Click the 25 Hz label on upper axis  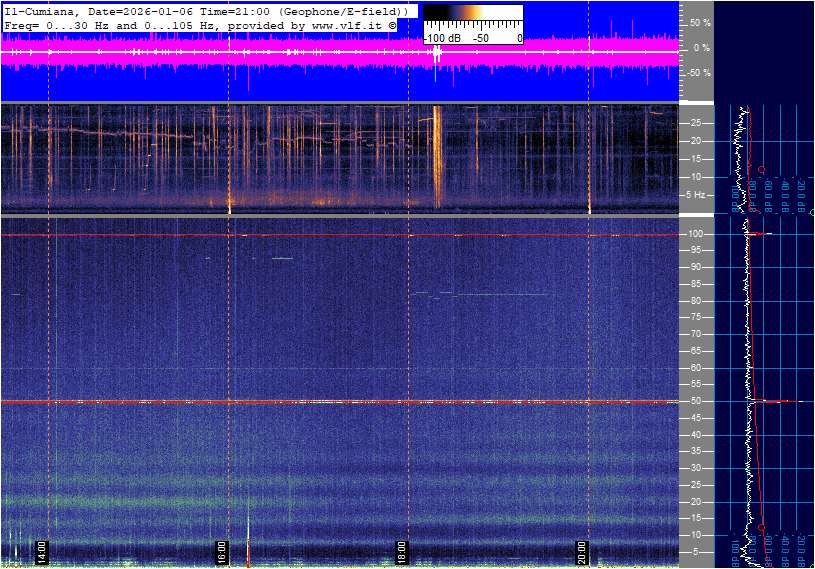[x=697, y=123]
